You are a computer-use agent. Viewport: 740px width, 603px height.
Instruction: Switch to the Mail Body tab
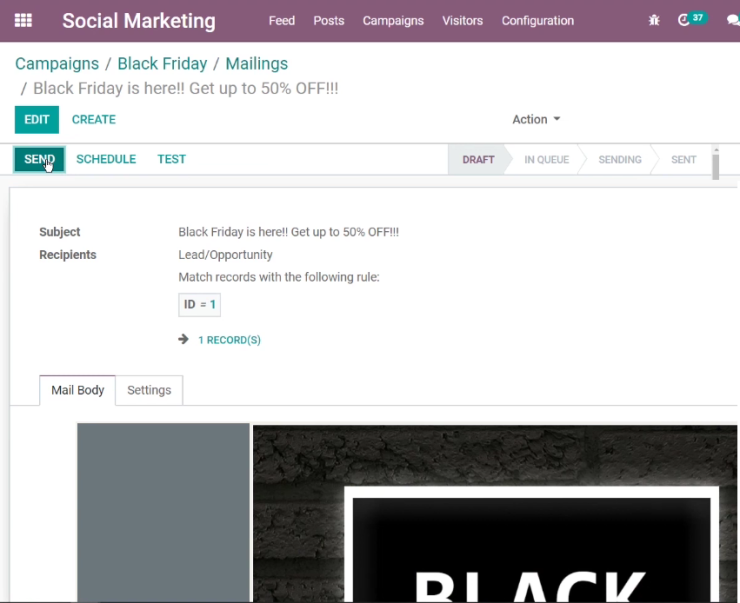coord(77,390)
